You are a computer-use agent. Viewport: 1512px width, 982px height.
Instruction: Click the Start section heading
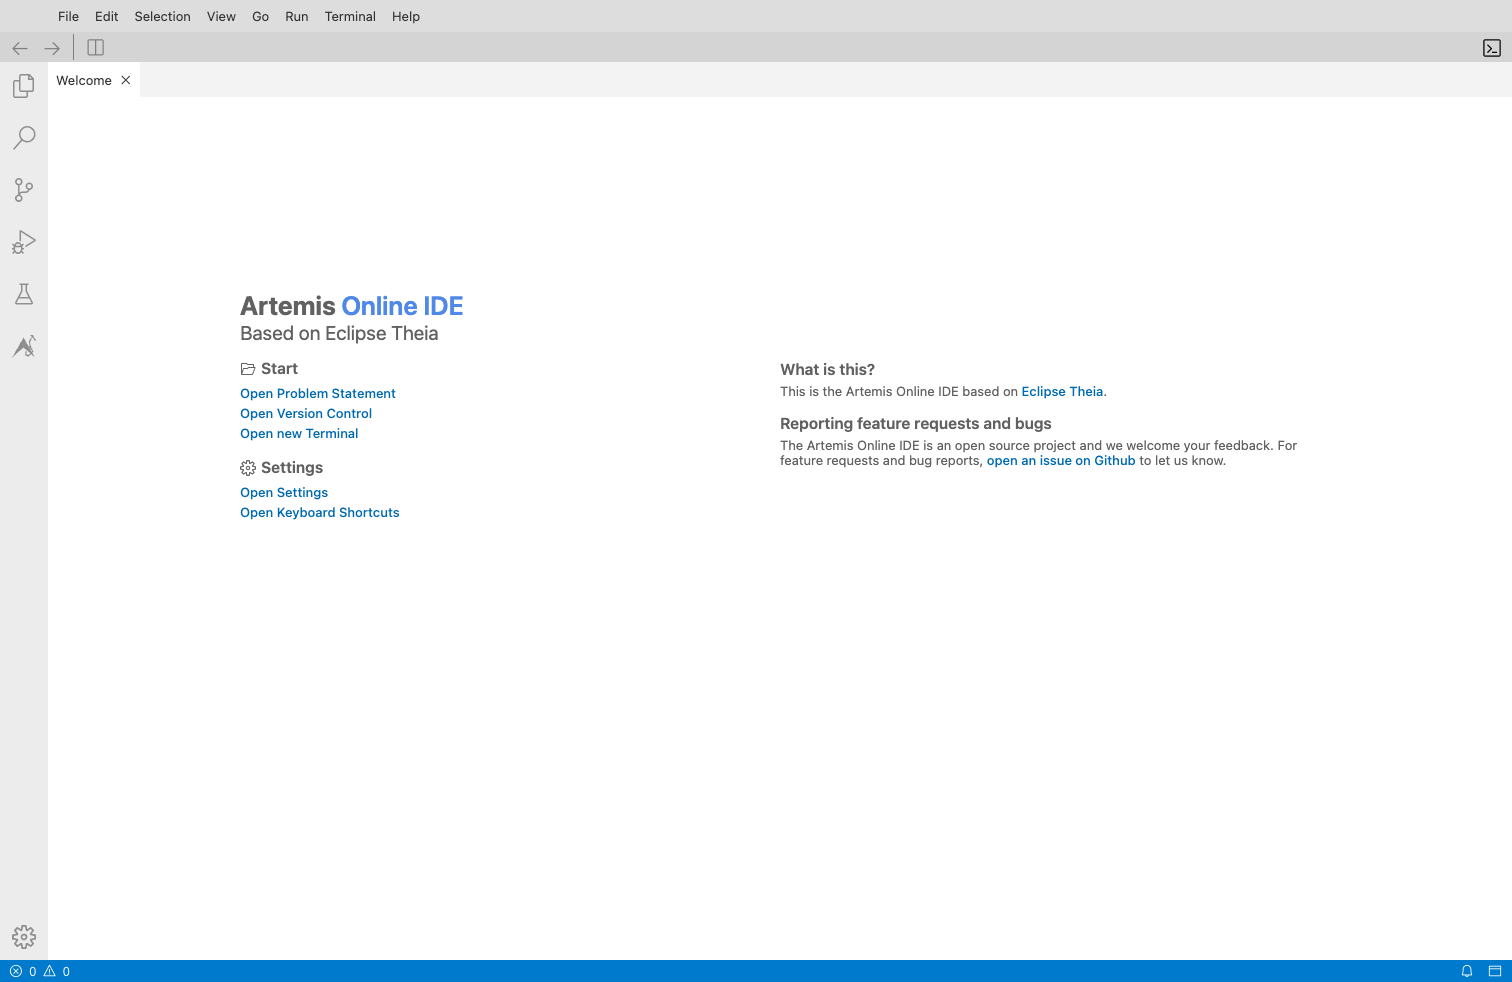click(270, 368)
